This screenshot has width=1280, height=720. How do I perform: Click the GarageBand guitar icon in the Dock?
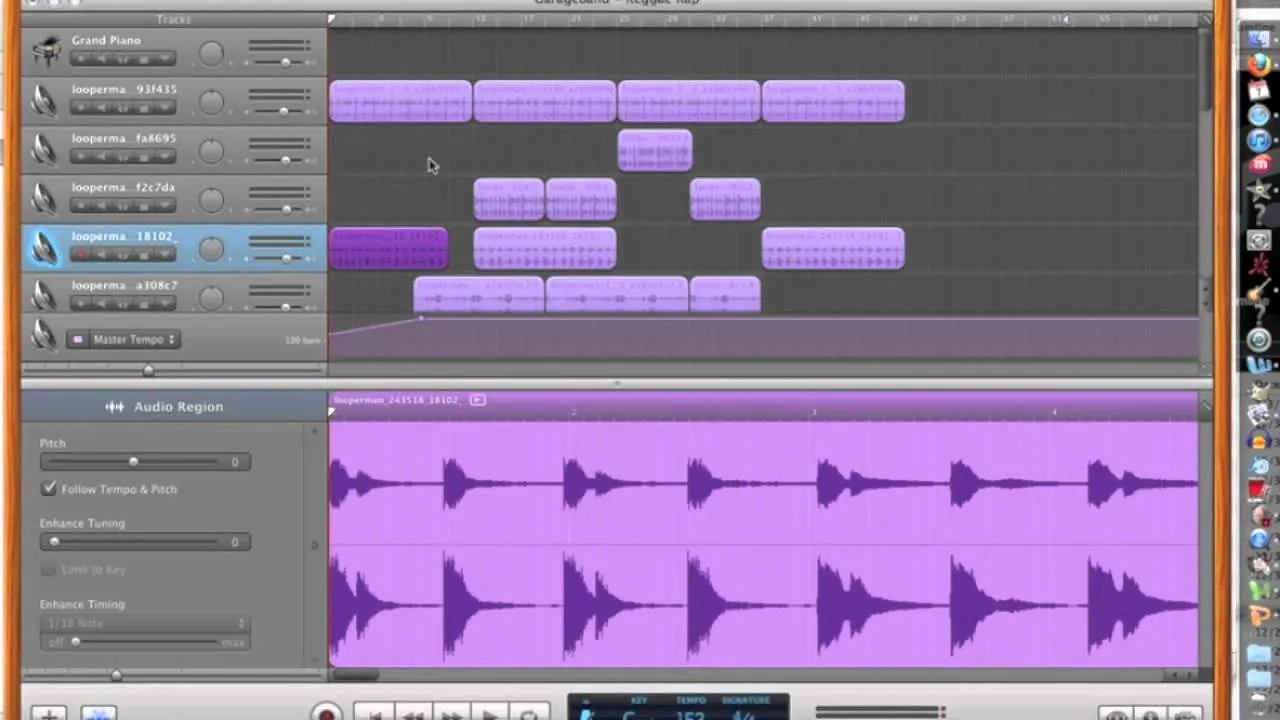1259,291
